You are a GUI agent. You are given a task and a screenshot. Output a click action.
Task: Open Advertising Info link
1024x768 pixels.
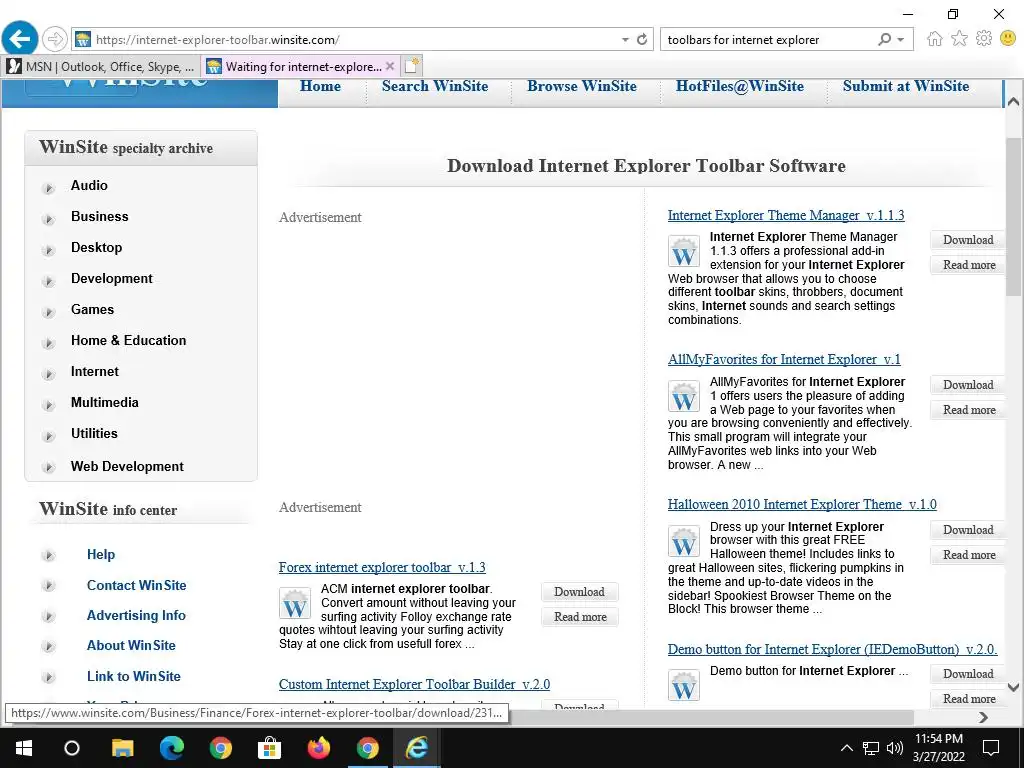point(136,615)
